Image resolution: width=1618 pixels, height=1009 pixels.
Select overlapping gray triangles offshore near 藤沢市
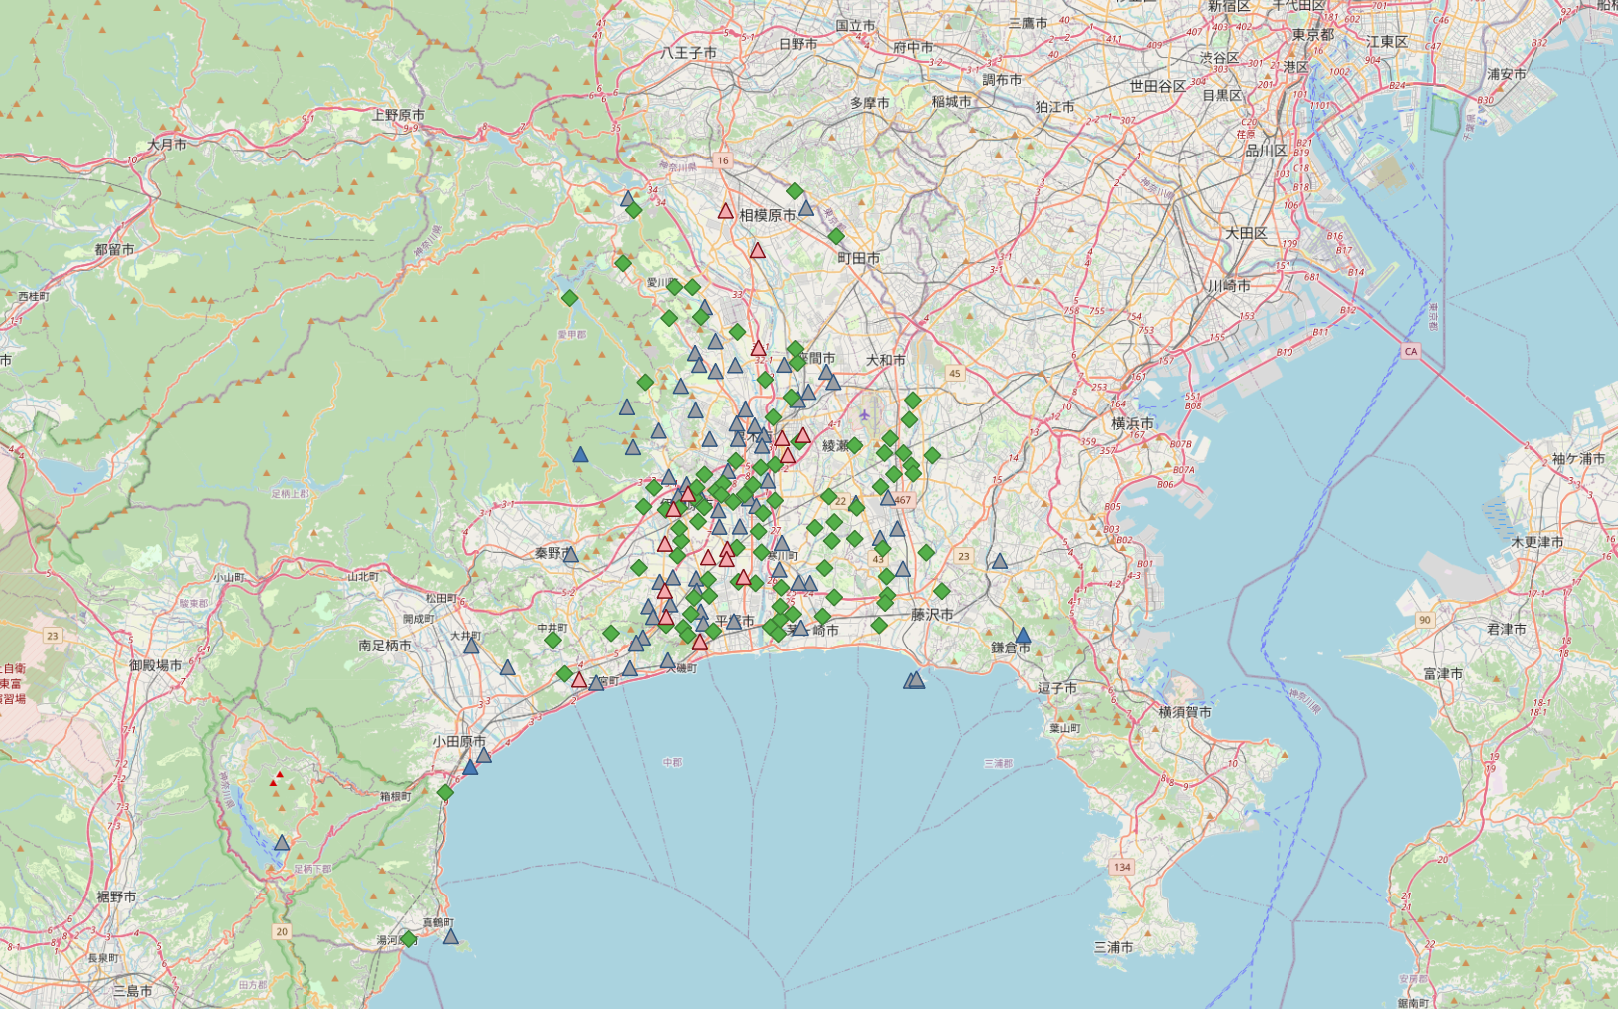(914, 680)
